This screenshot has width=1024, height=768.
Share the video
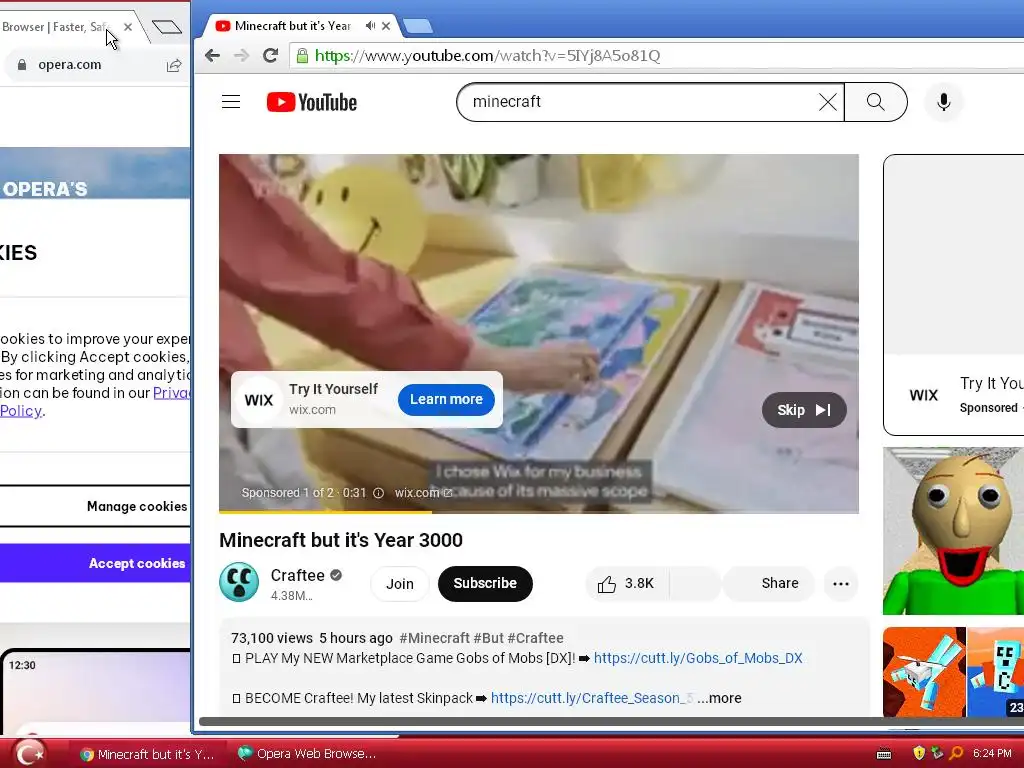pyautogui.click(x=769, y=584)
